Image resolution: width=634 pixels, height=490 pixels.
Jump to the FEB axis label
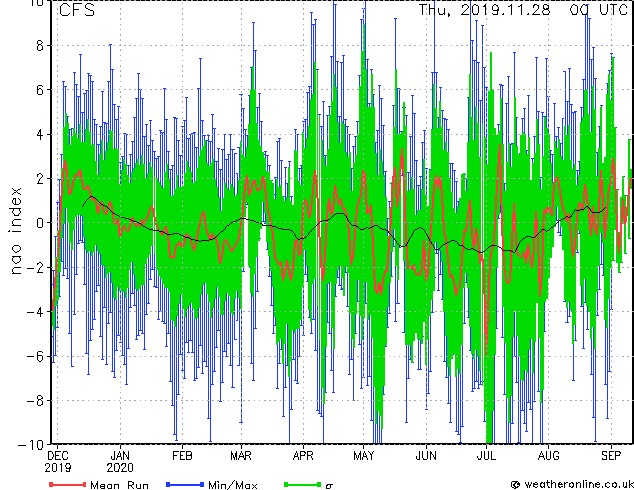(x=181, y=453)
